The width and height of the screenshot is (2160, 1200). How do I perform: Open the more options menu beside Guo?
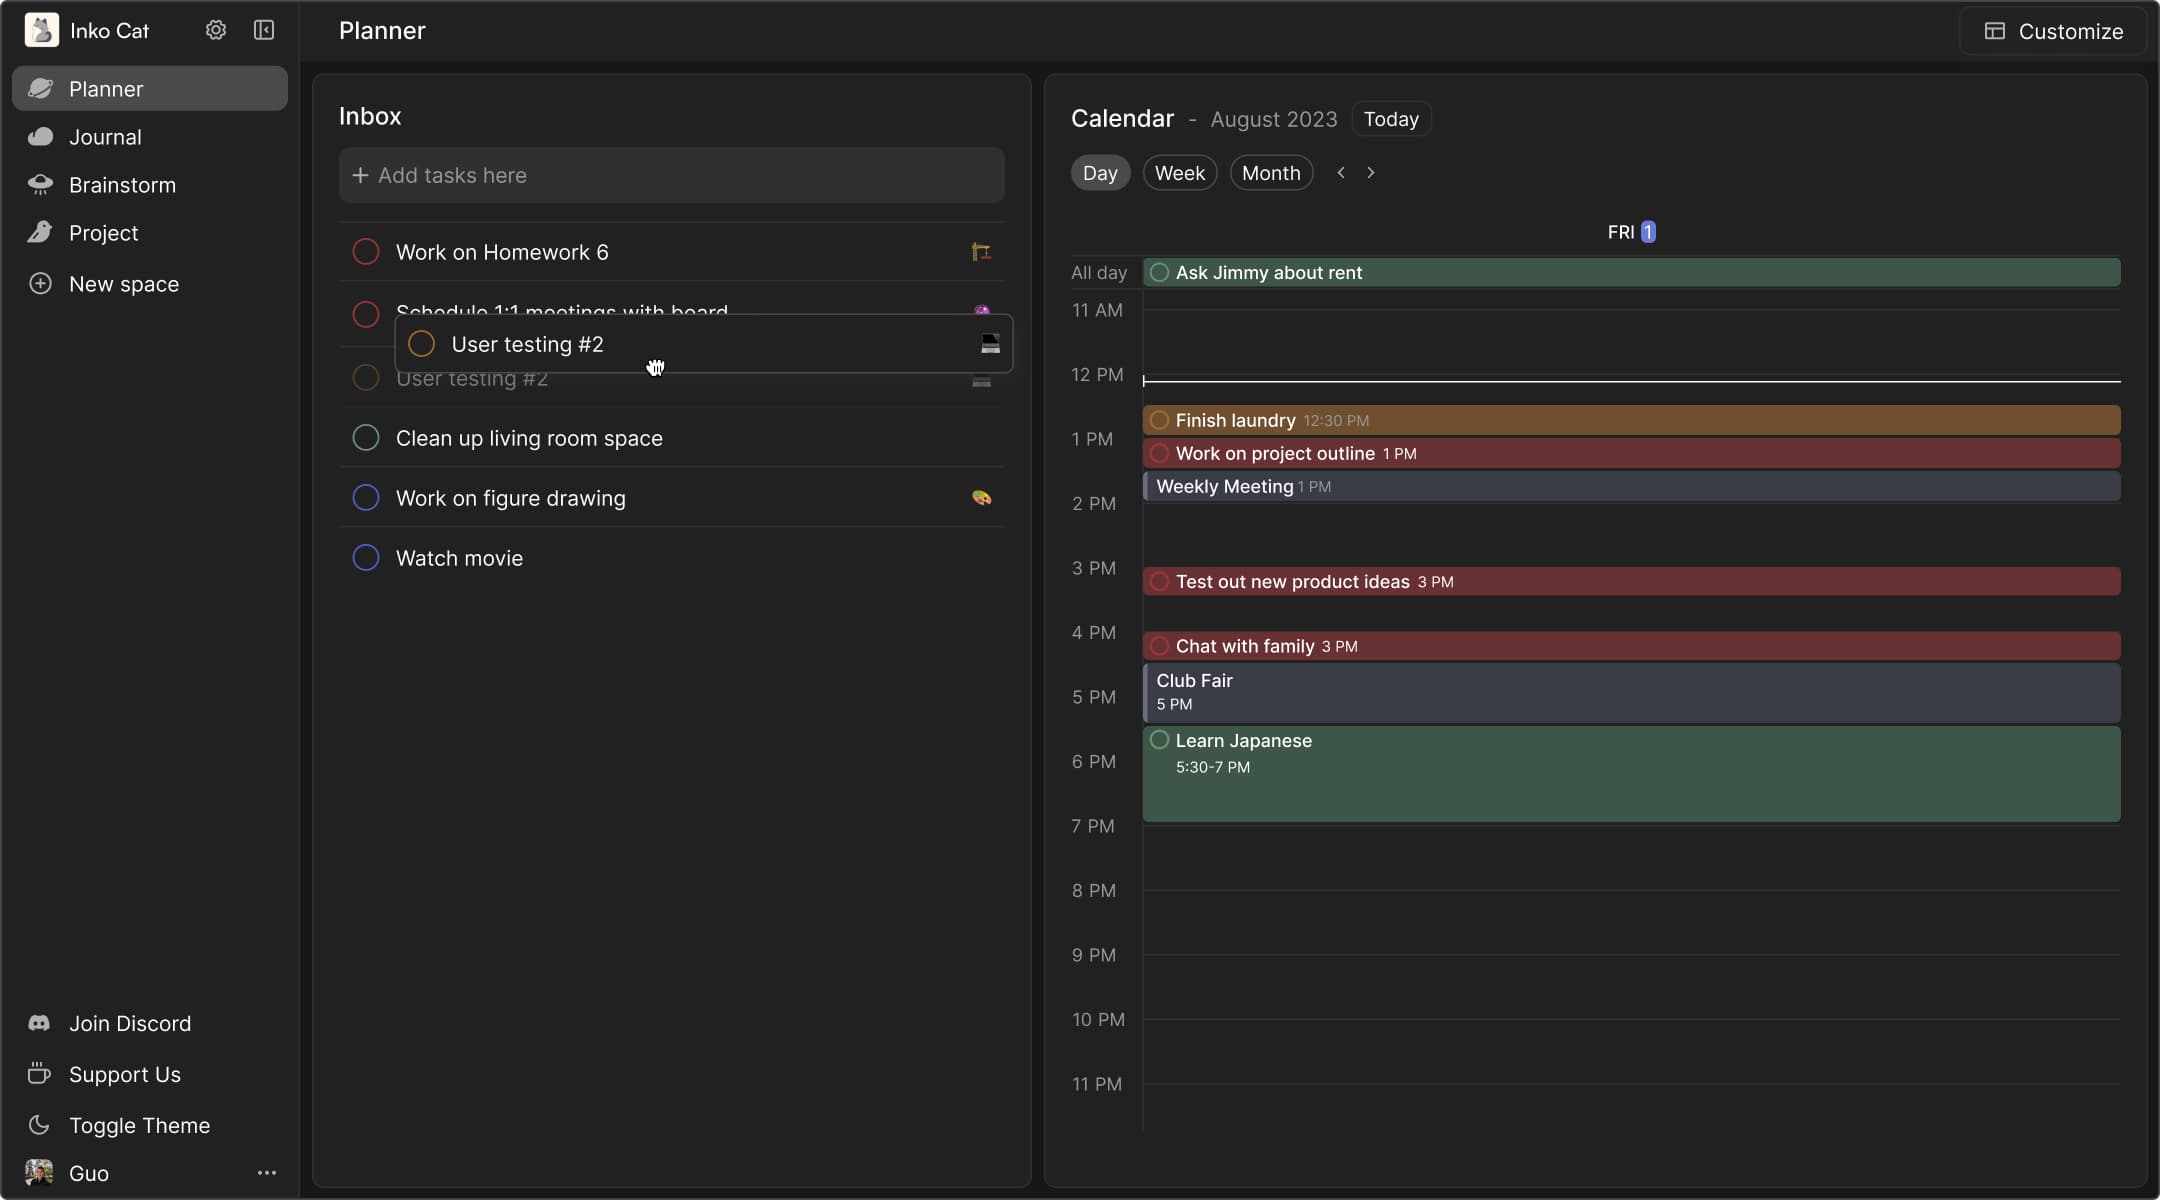click(266, 1173)
